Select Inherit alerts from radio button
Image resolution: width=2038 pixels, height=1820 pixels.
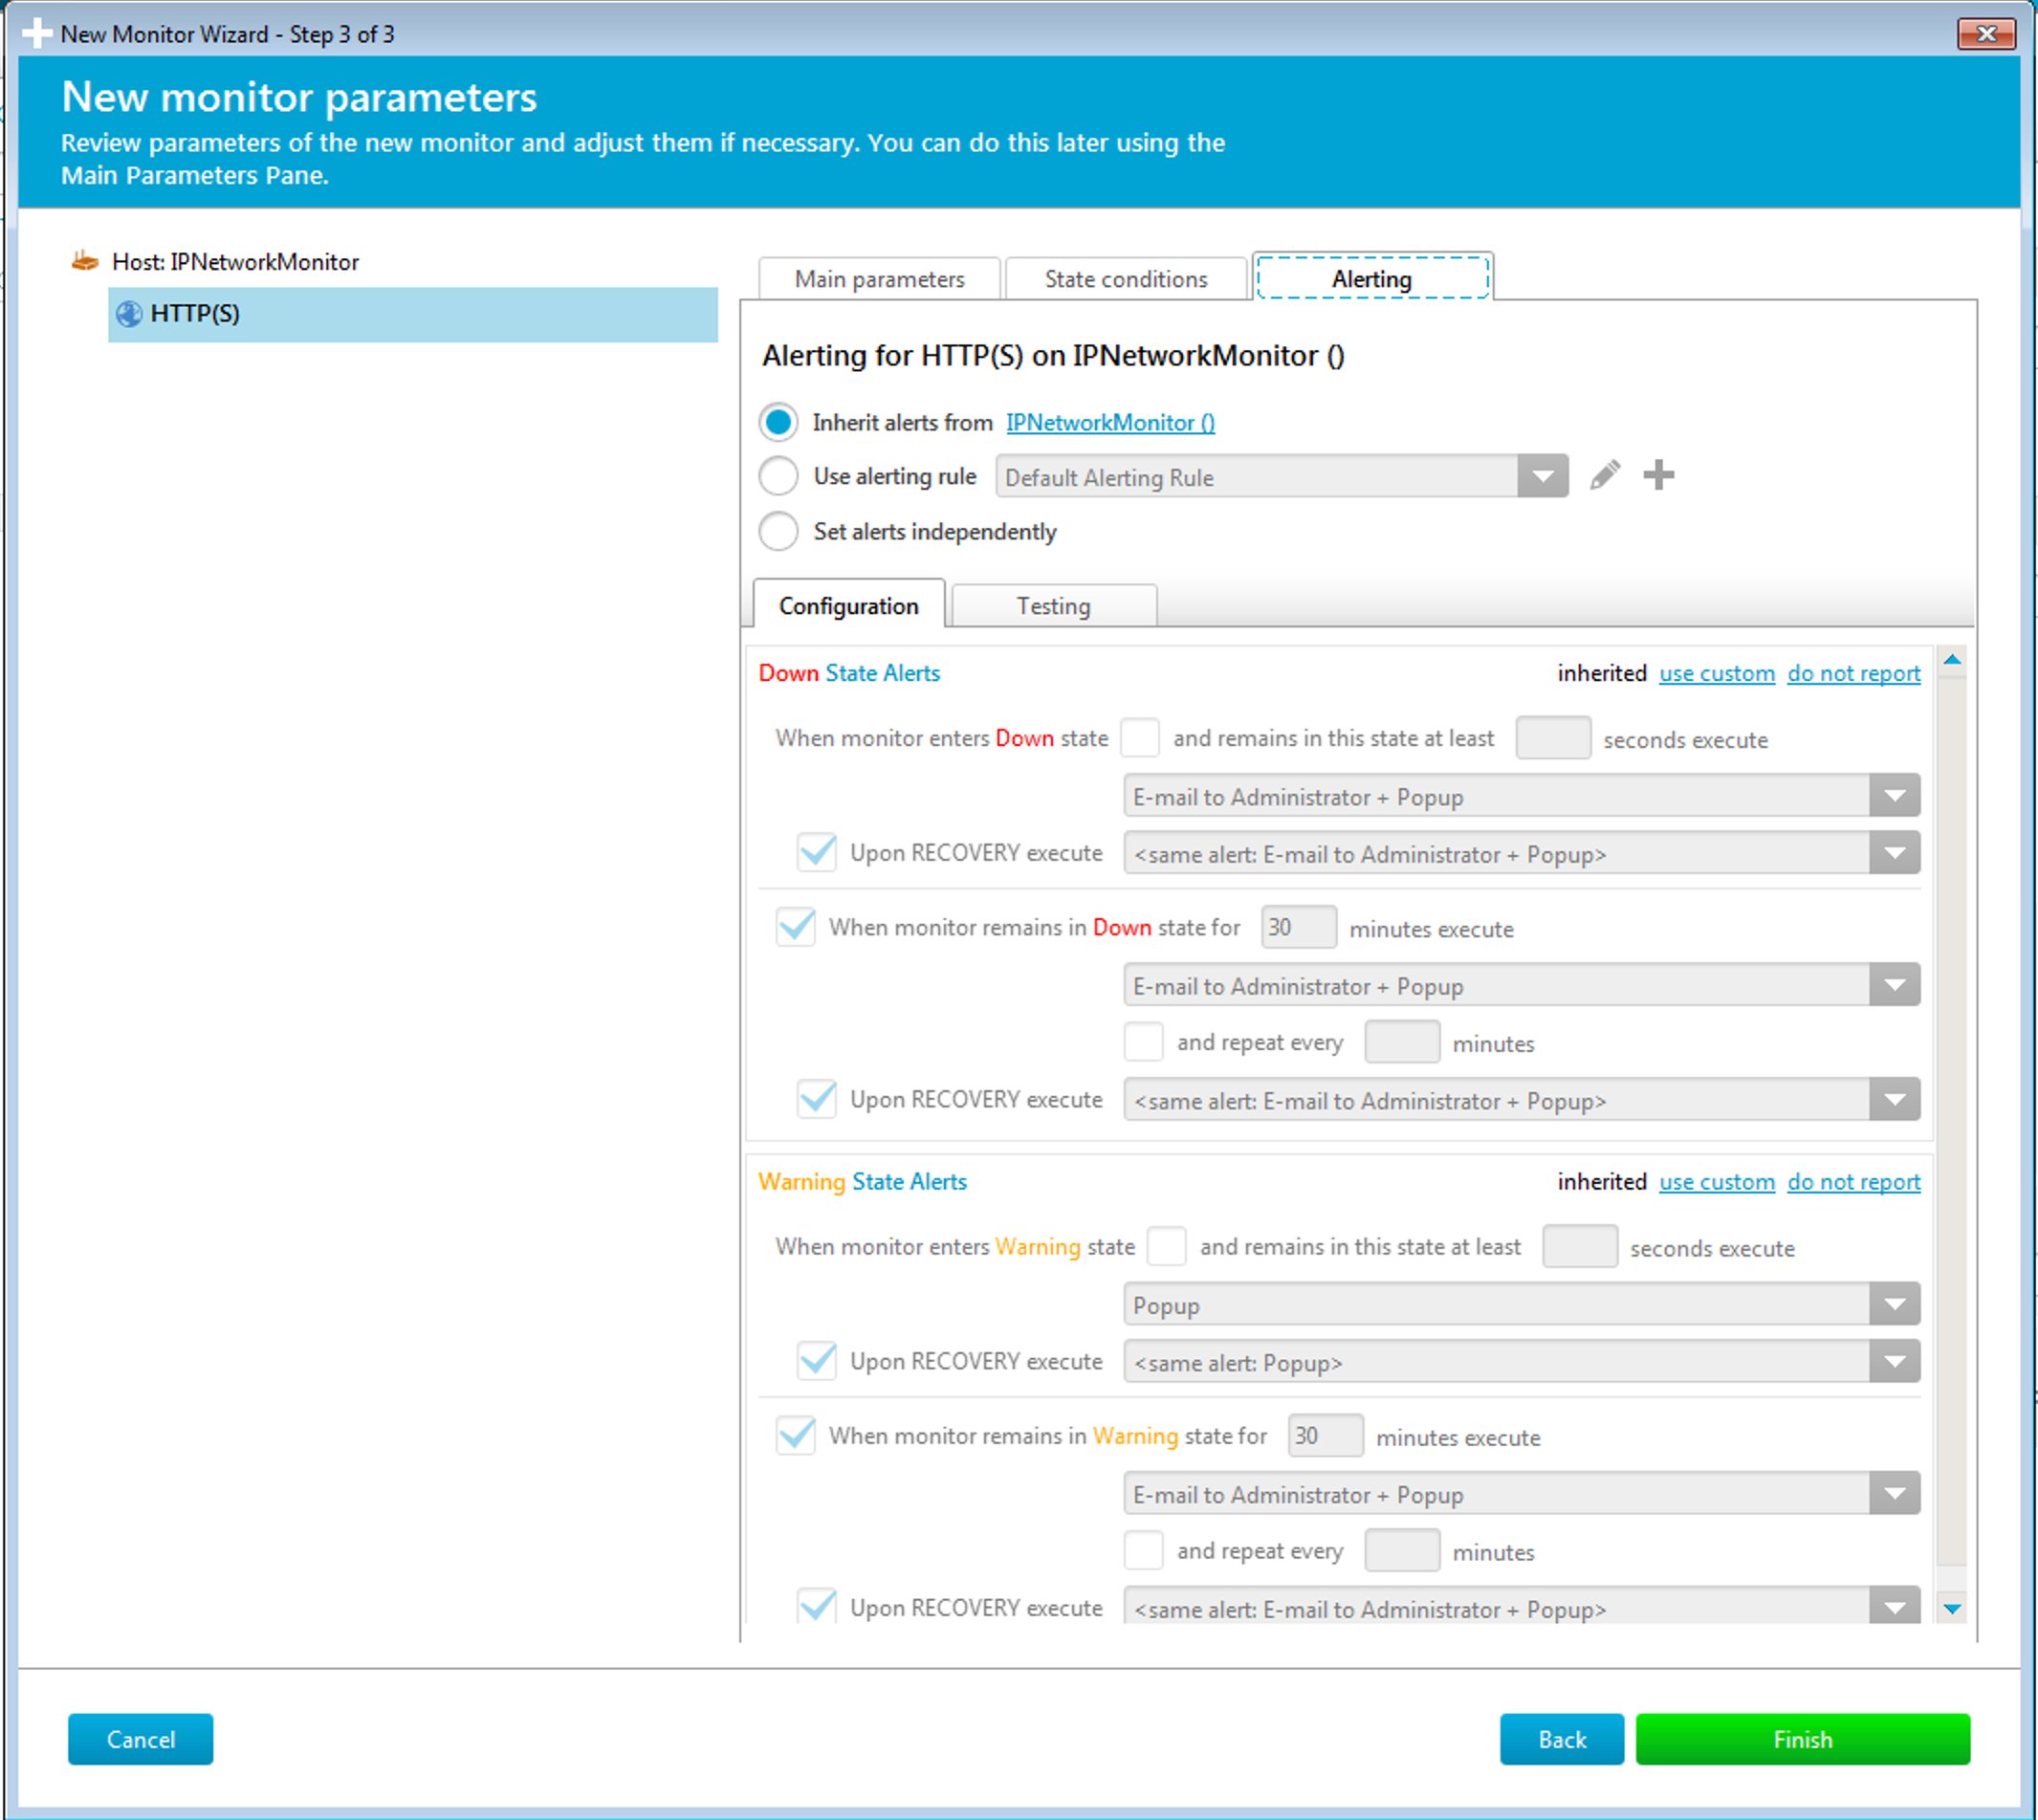778,422
